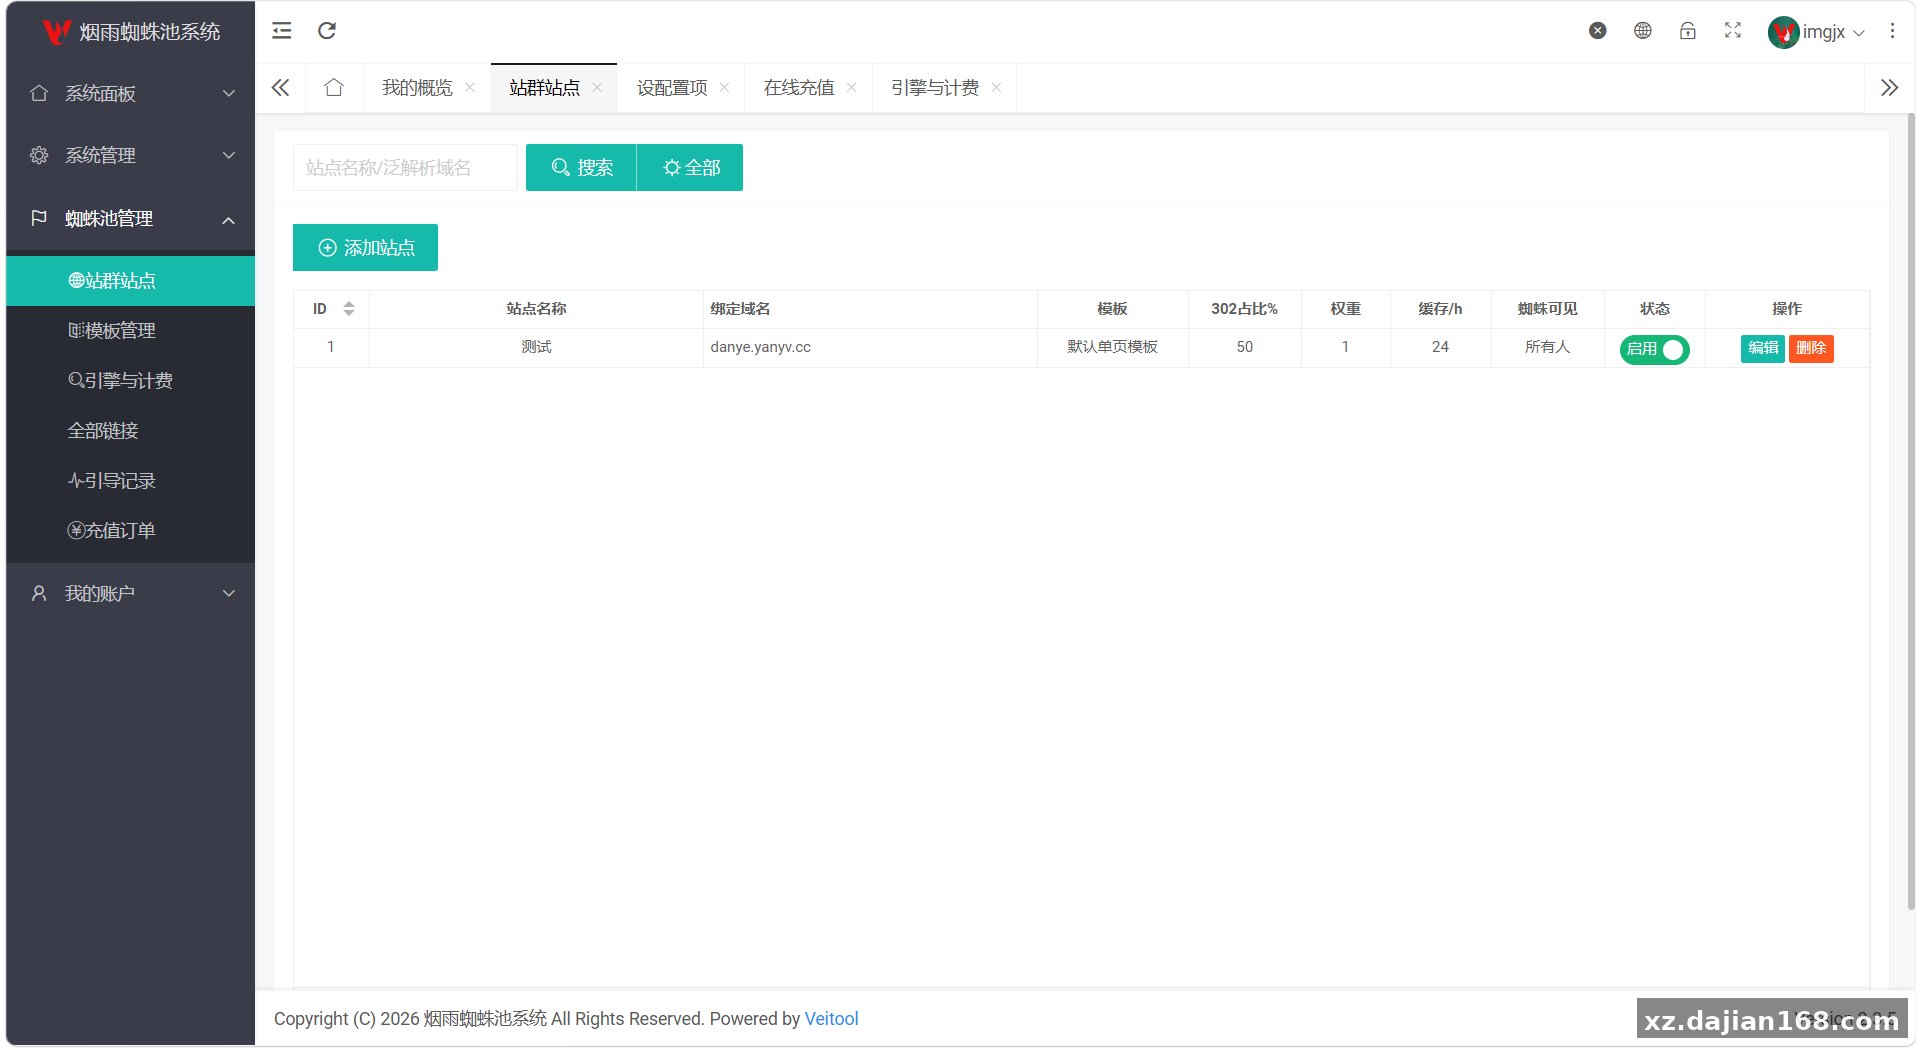This screenshot has width=1920, height=1050.
Task: Close the 在线充值 tab
Action: pos(851,88)
